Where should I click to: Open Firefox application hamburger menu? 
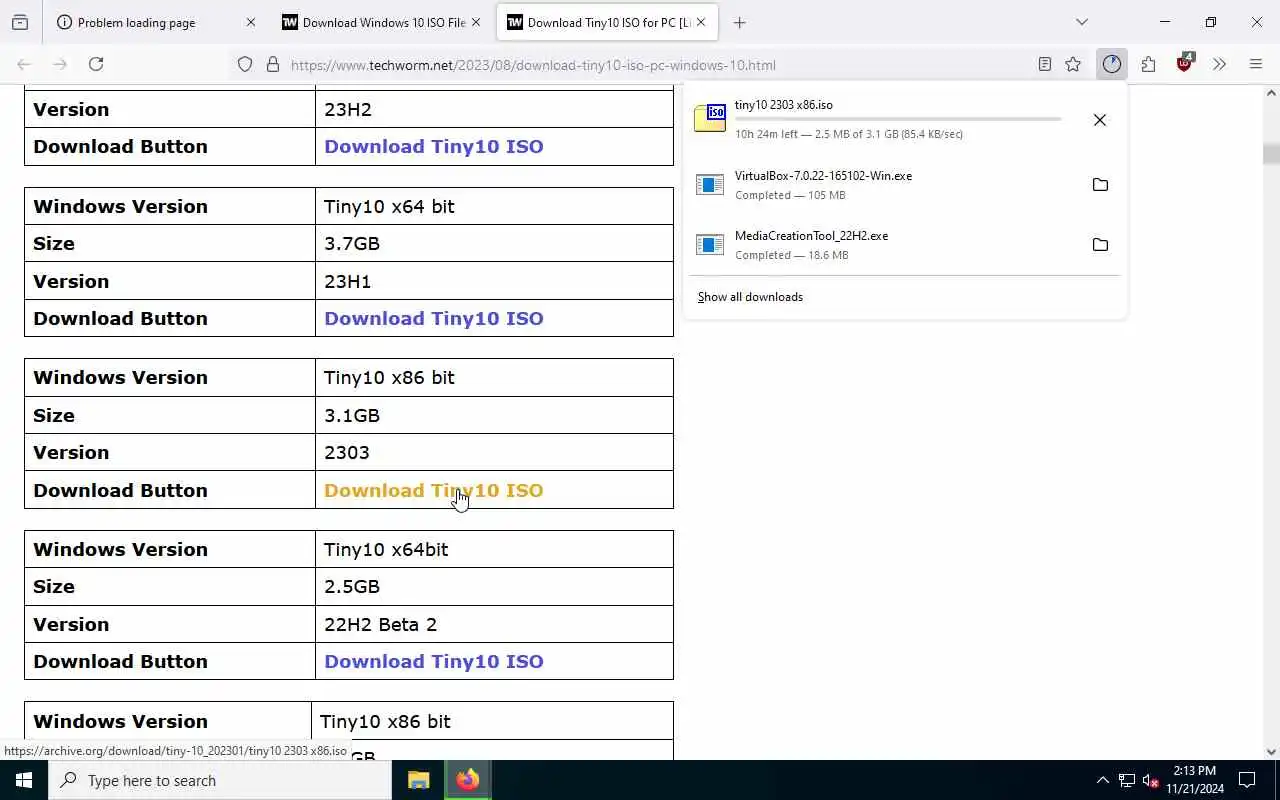1256,64
